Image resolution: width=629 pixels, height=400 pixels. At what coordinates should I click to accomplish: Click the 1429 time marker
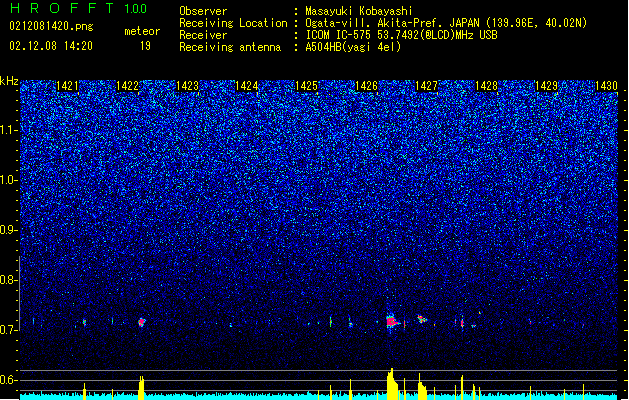(546, 86)
